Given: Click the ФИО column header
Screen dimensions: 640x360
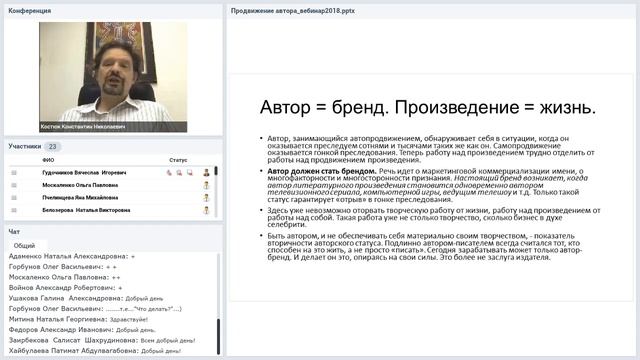Looking at the screenshot, I should click(48, 160).
